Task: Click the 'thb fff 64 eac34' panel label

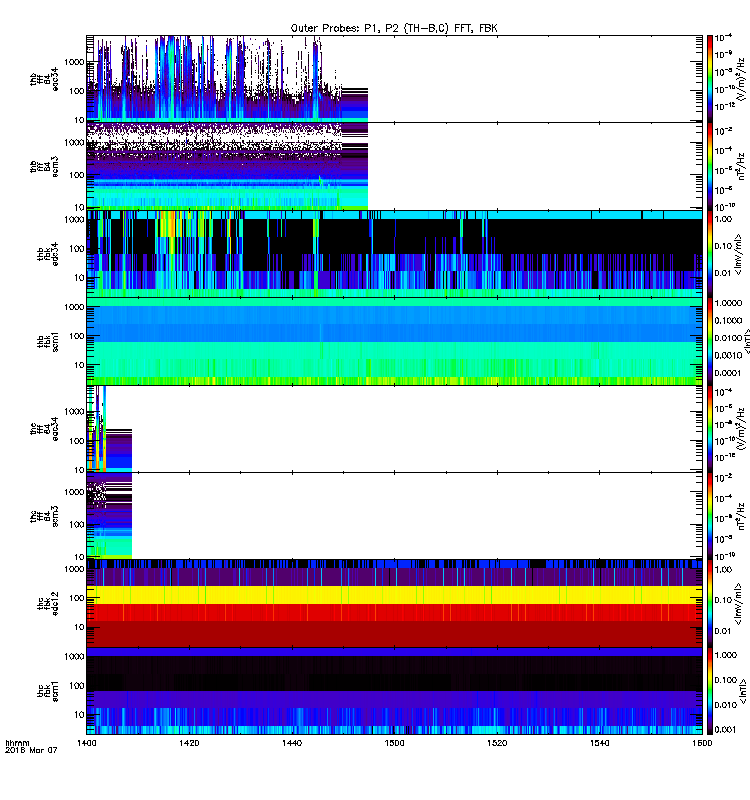Action: [x=44, y=79]
